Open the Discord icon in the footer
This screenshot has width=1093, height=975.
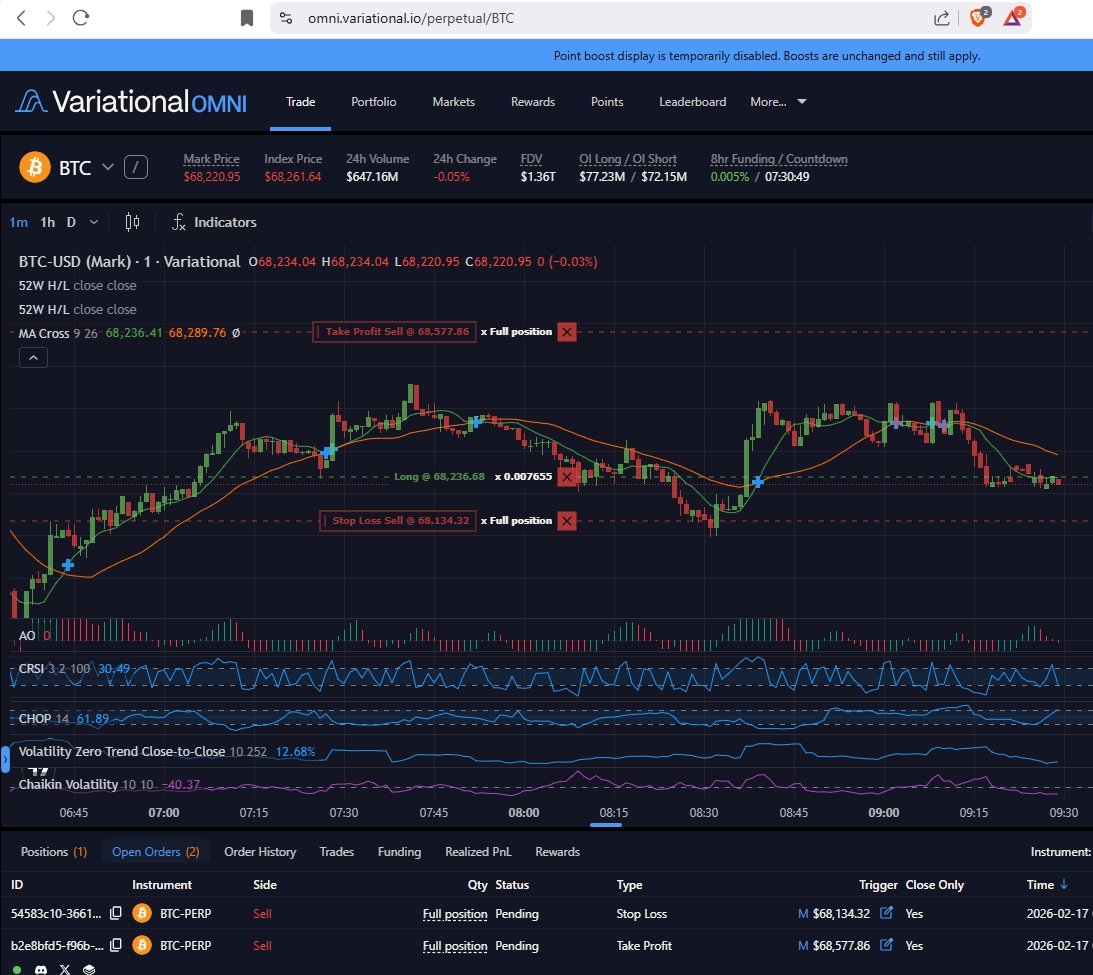click(x=41, y=969)
